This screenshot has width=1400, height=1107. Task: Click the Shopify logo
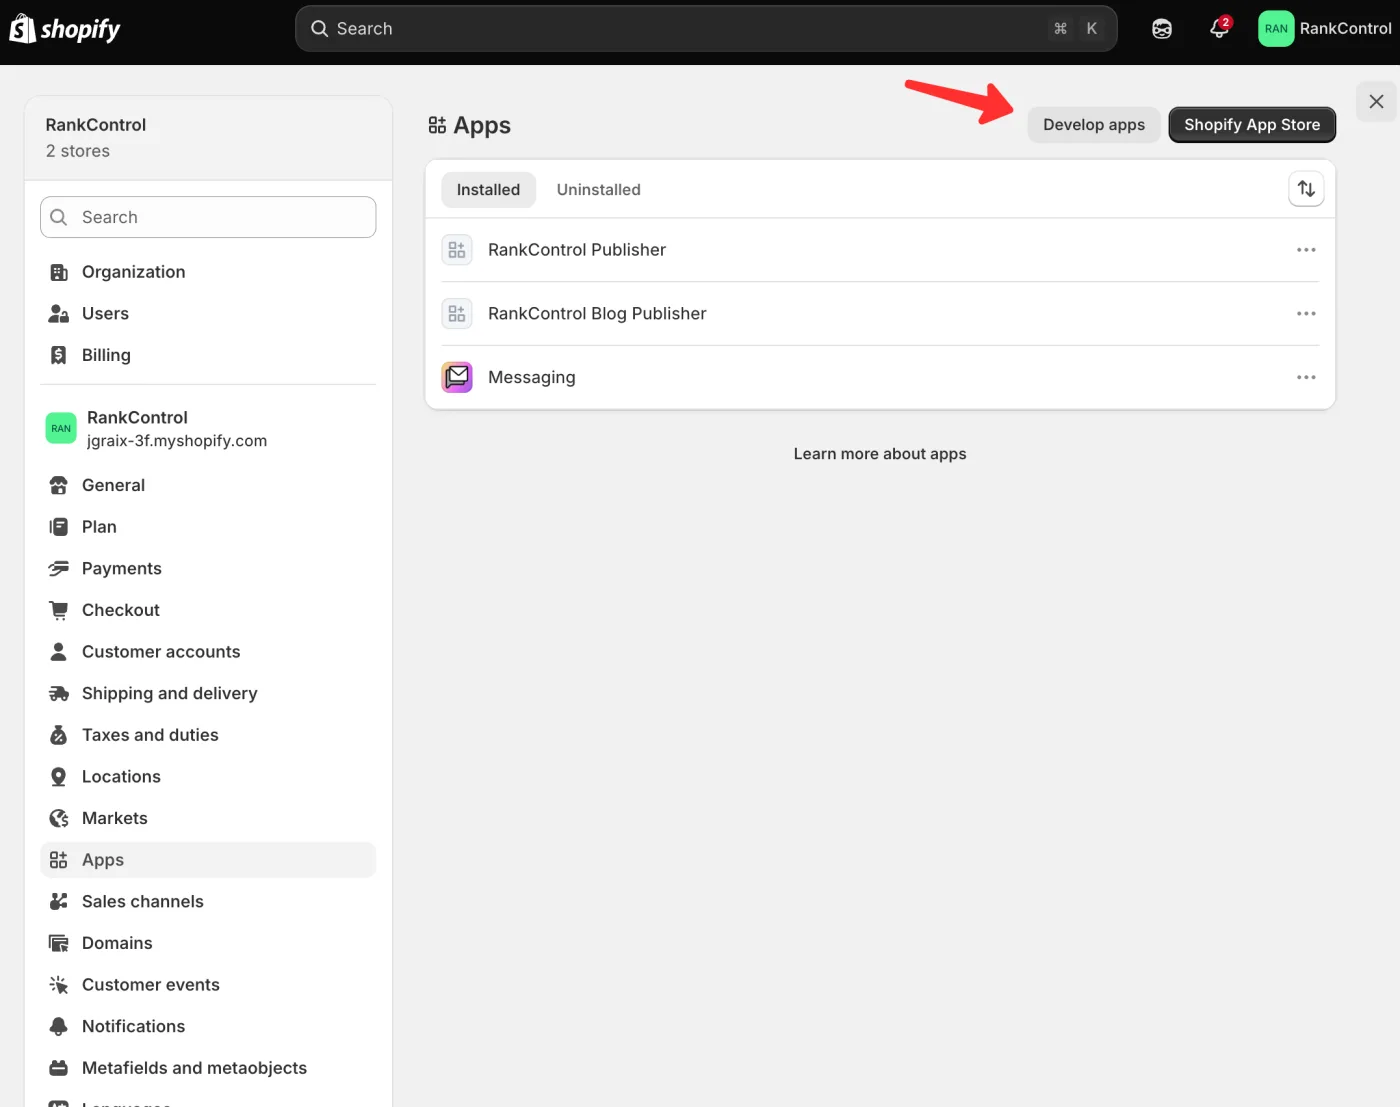tap(65, 29)
